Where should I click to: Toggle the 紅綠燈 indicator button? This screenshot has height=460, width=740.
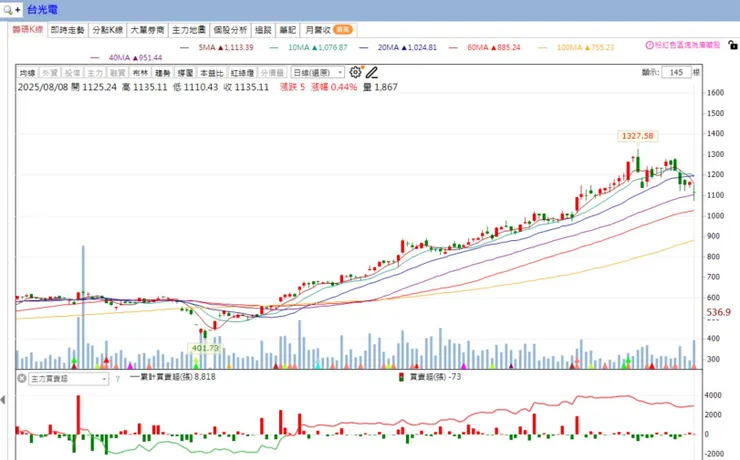243,73
